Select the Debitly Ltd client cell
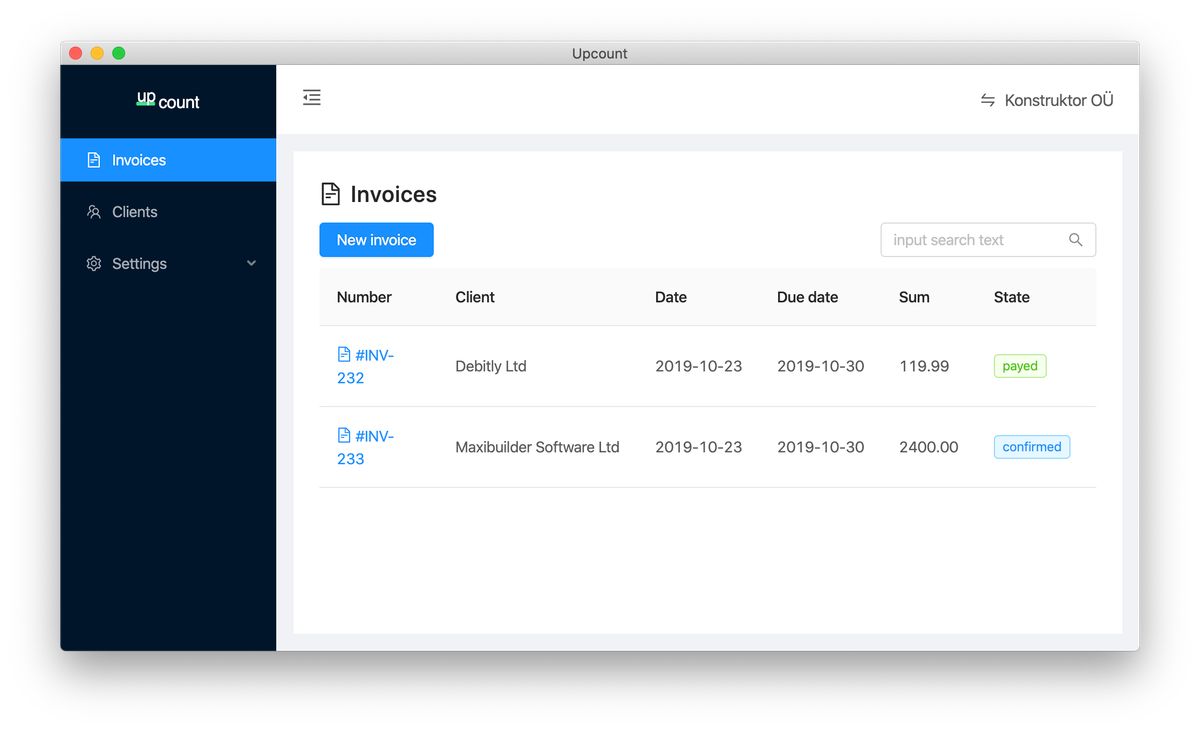Viewport: 1200px width, 731px height. [x=491, y=366]
